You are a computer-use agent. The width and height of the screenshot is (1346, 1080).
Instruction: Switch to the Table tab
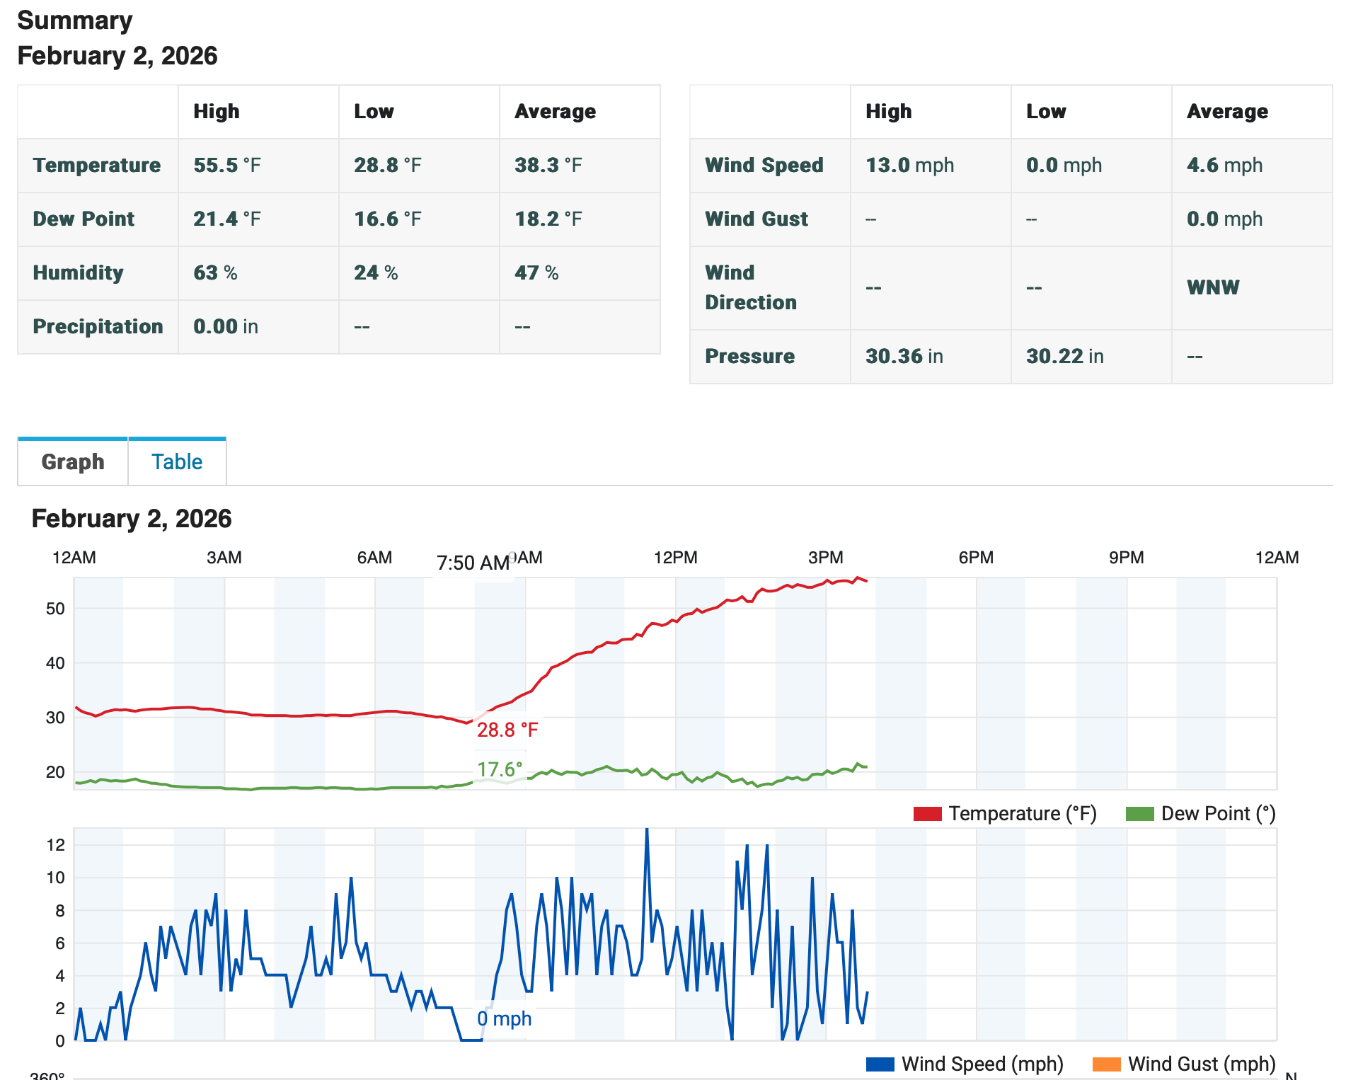(177, 462)
